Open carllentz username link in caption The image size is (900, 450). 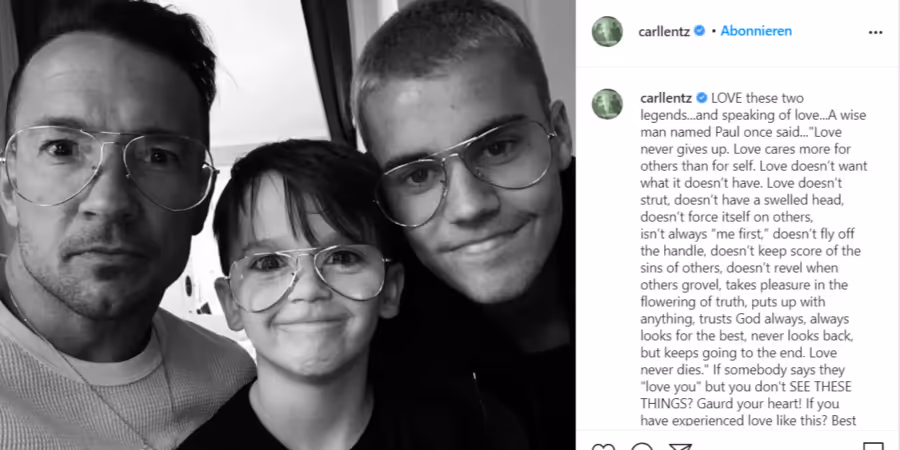click(666, 98)
